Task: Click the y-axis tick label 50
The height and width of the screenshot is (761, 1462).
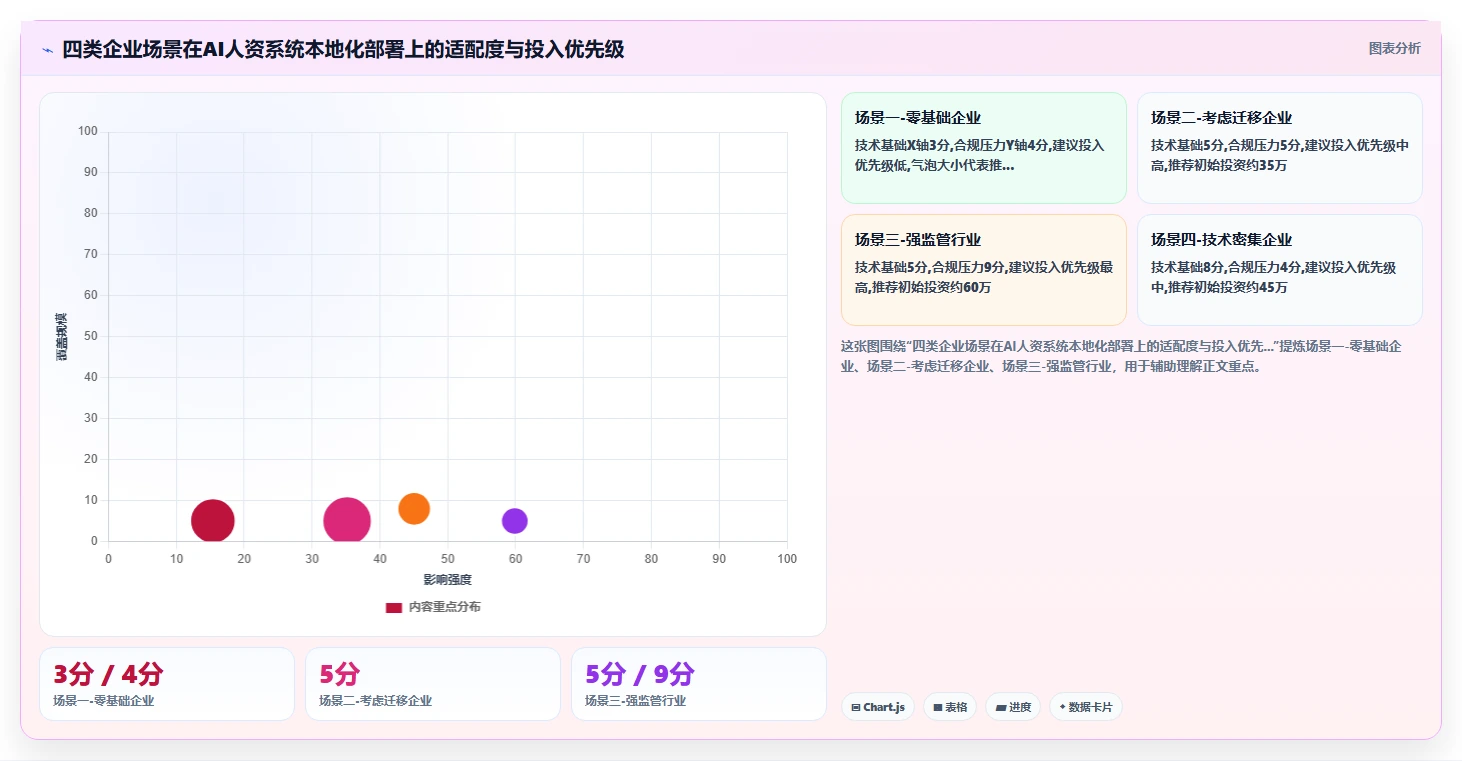Action: pos(90,336)
